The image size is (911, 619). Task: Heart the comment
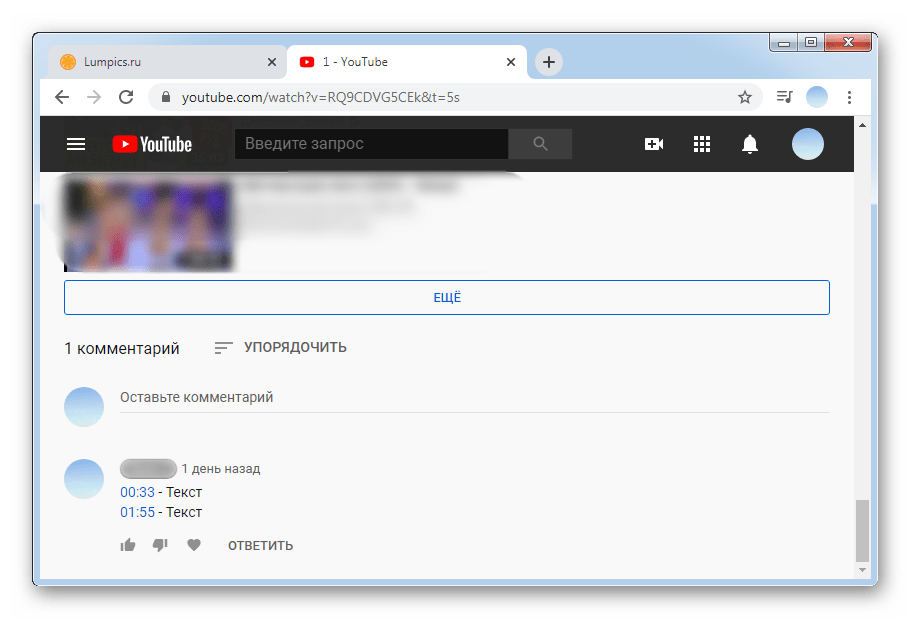click(194, 545)
